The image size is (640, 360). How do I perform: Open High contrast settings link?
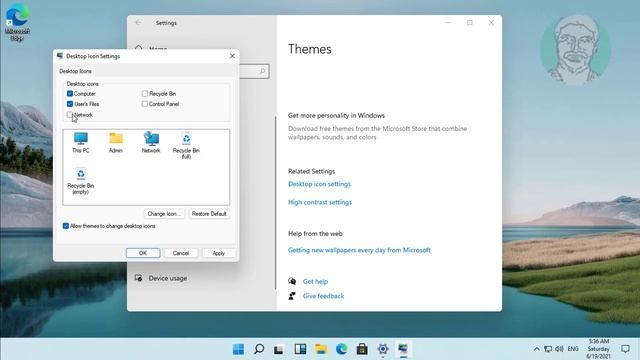pos(320,202)
